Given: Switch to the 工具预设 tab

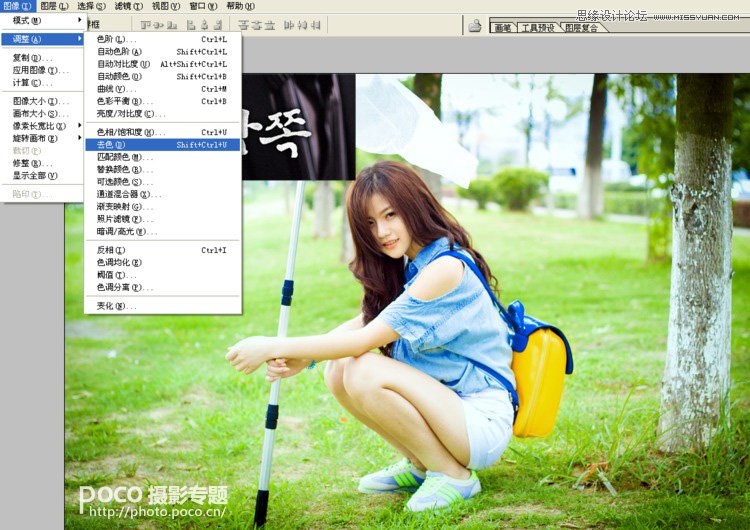Looking at the screenshot, I should [x=538, y=28].
